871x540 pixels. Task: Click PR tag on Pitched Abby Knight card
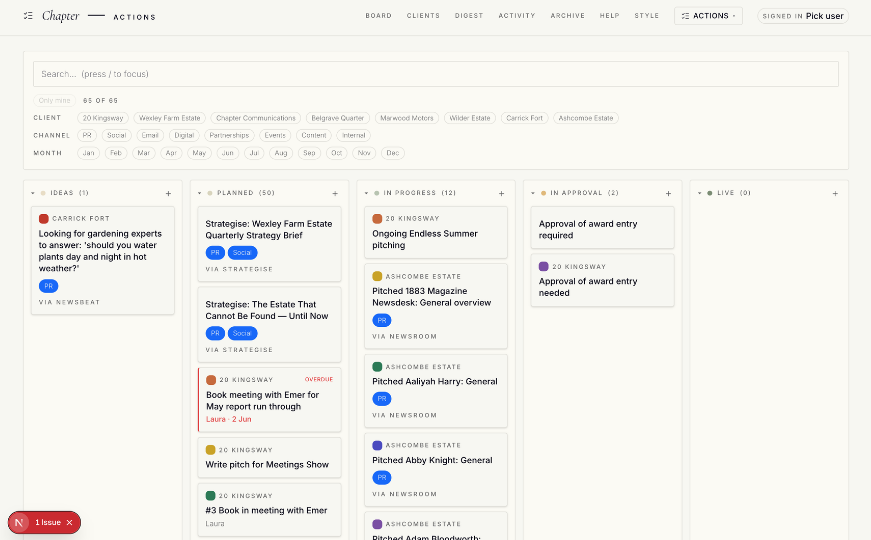point(382,478)
